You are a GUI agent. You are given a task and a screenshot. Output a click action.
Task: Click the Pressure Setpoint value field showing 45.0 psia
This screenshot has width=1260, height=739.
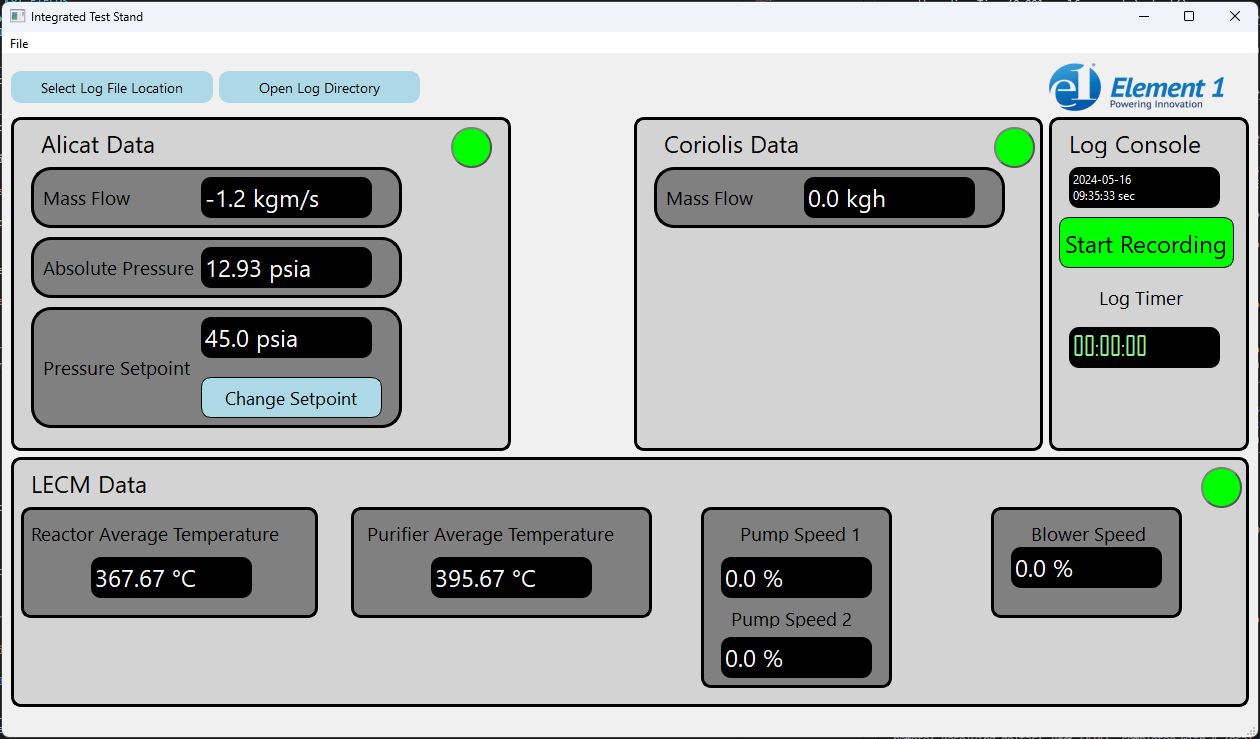click(286, 338)
